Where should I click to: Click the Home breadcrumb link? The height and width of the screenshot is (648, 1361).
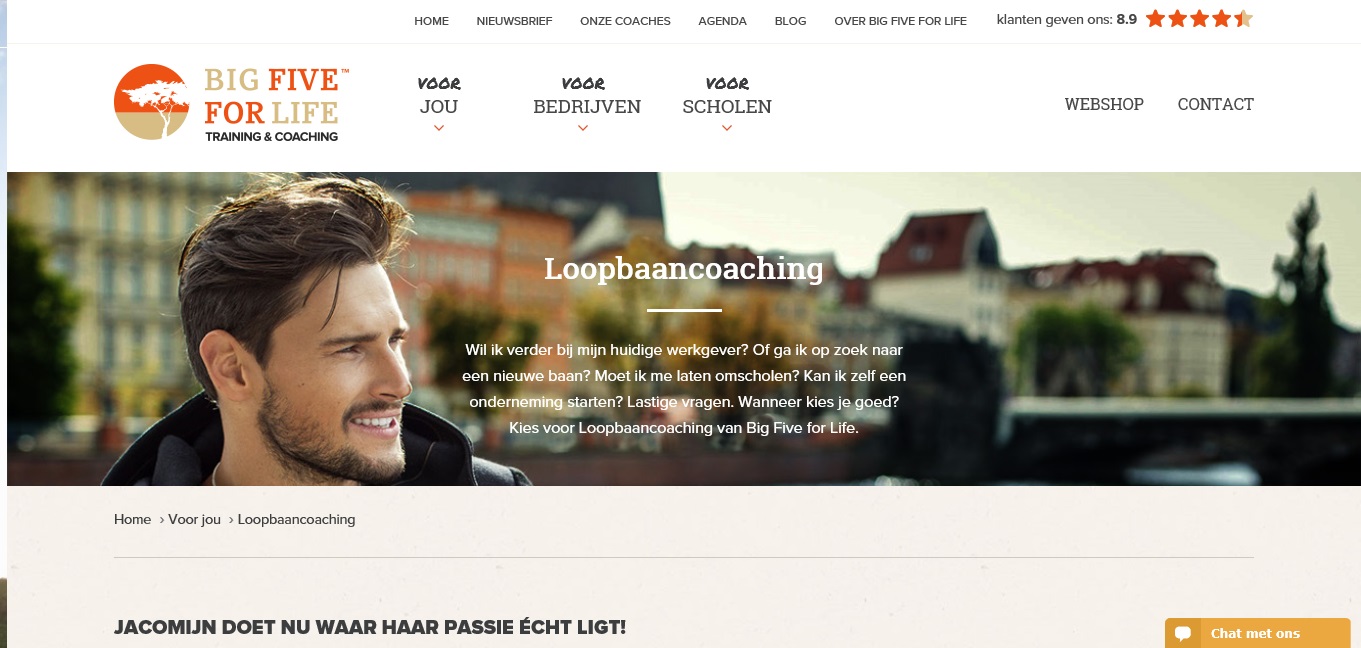tap(132, 520)
